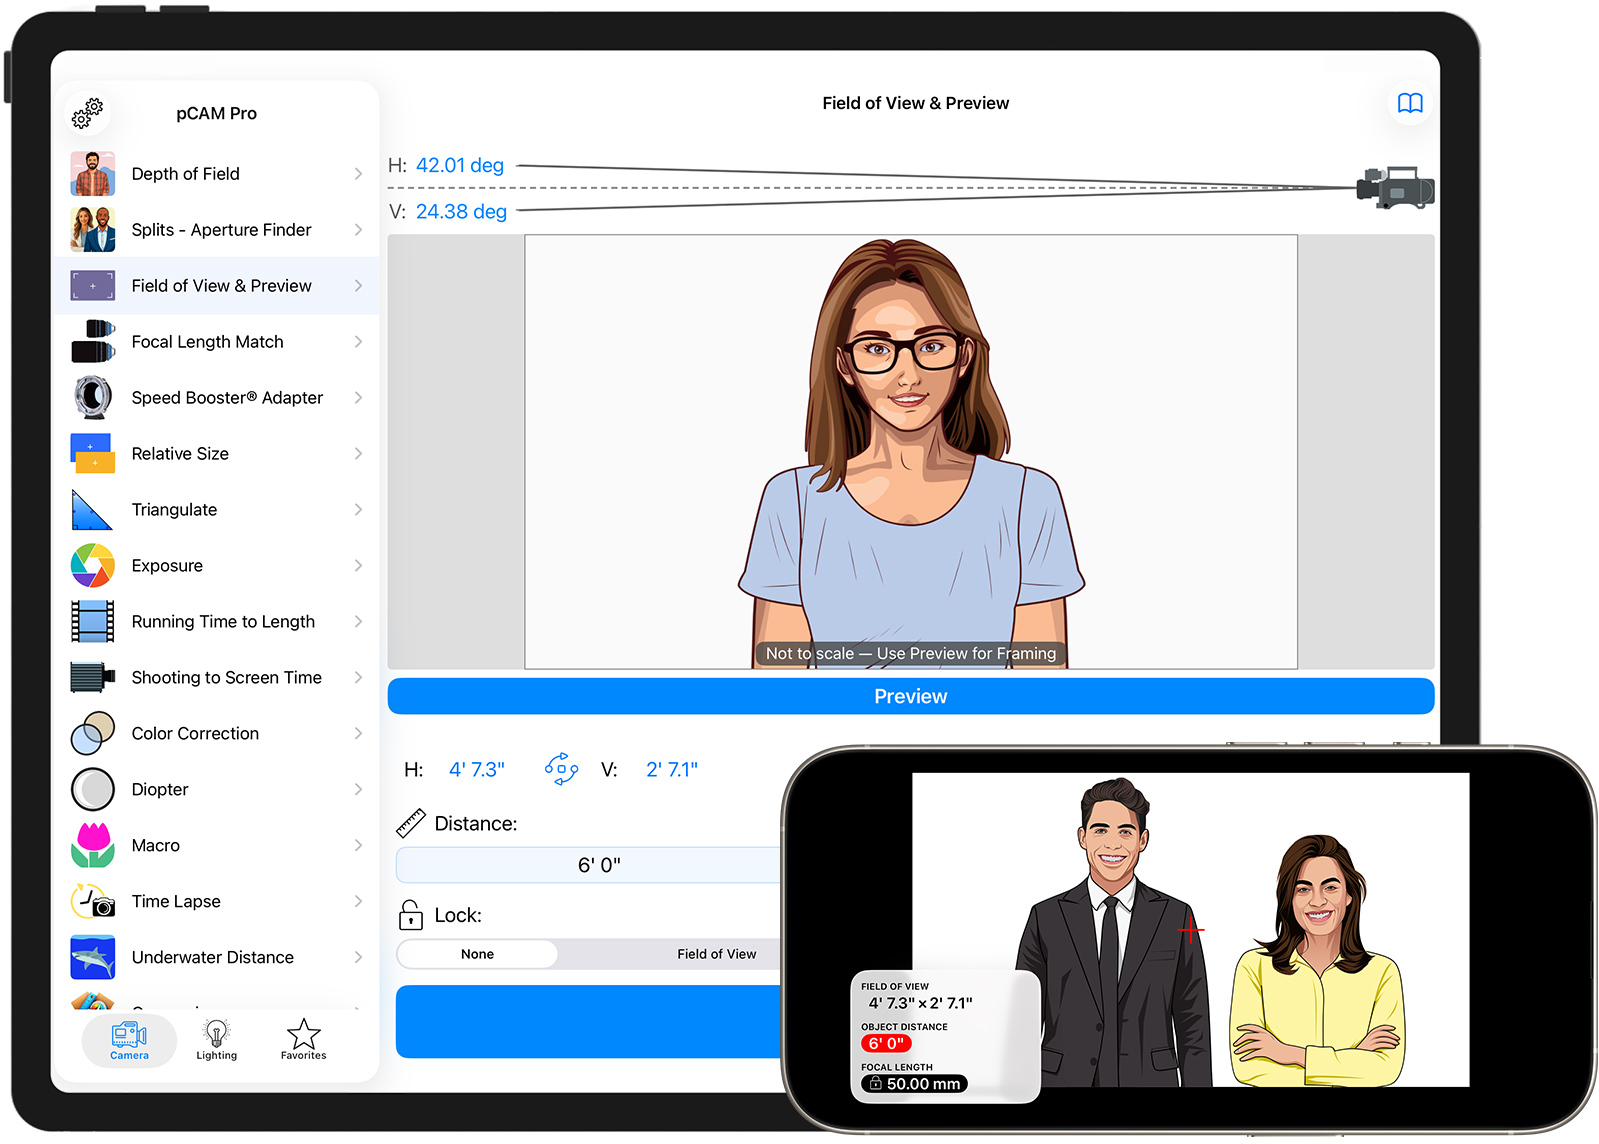
Task: Click the swap H and V rotate icon
Action: tap(561, 770)
